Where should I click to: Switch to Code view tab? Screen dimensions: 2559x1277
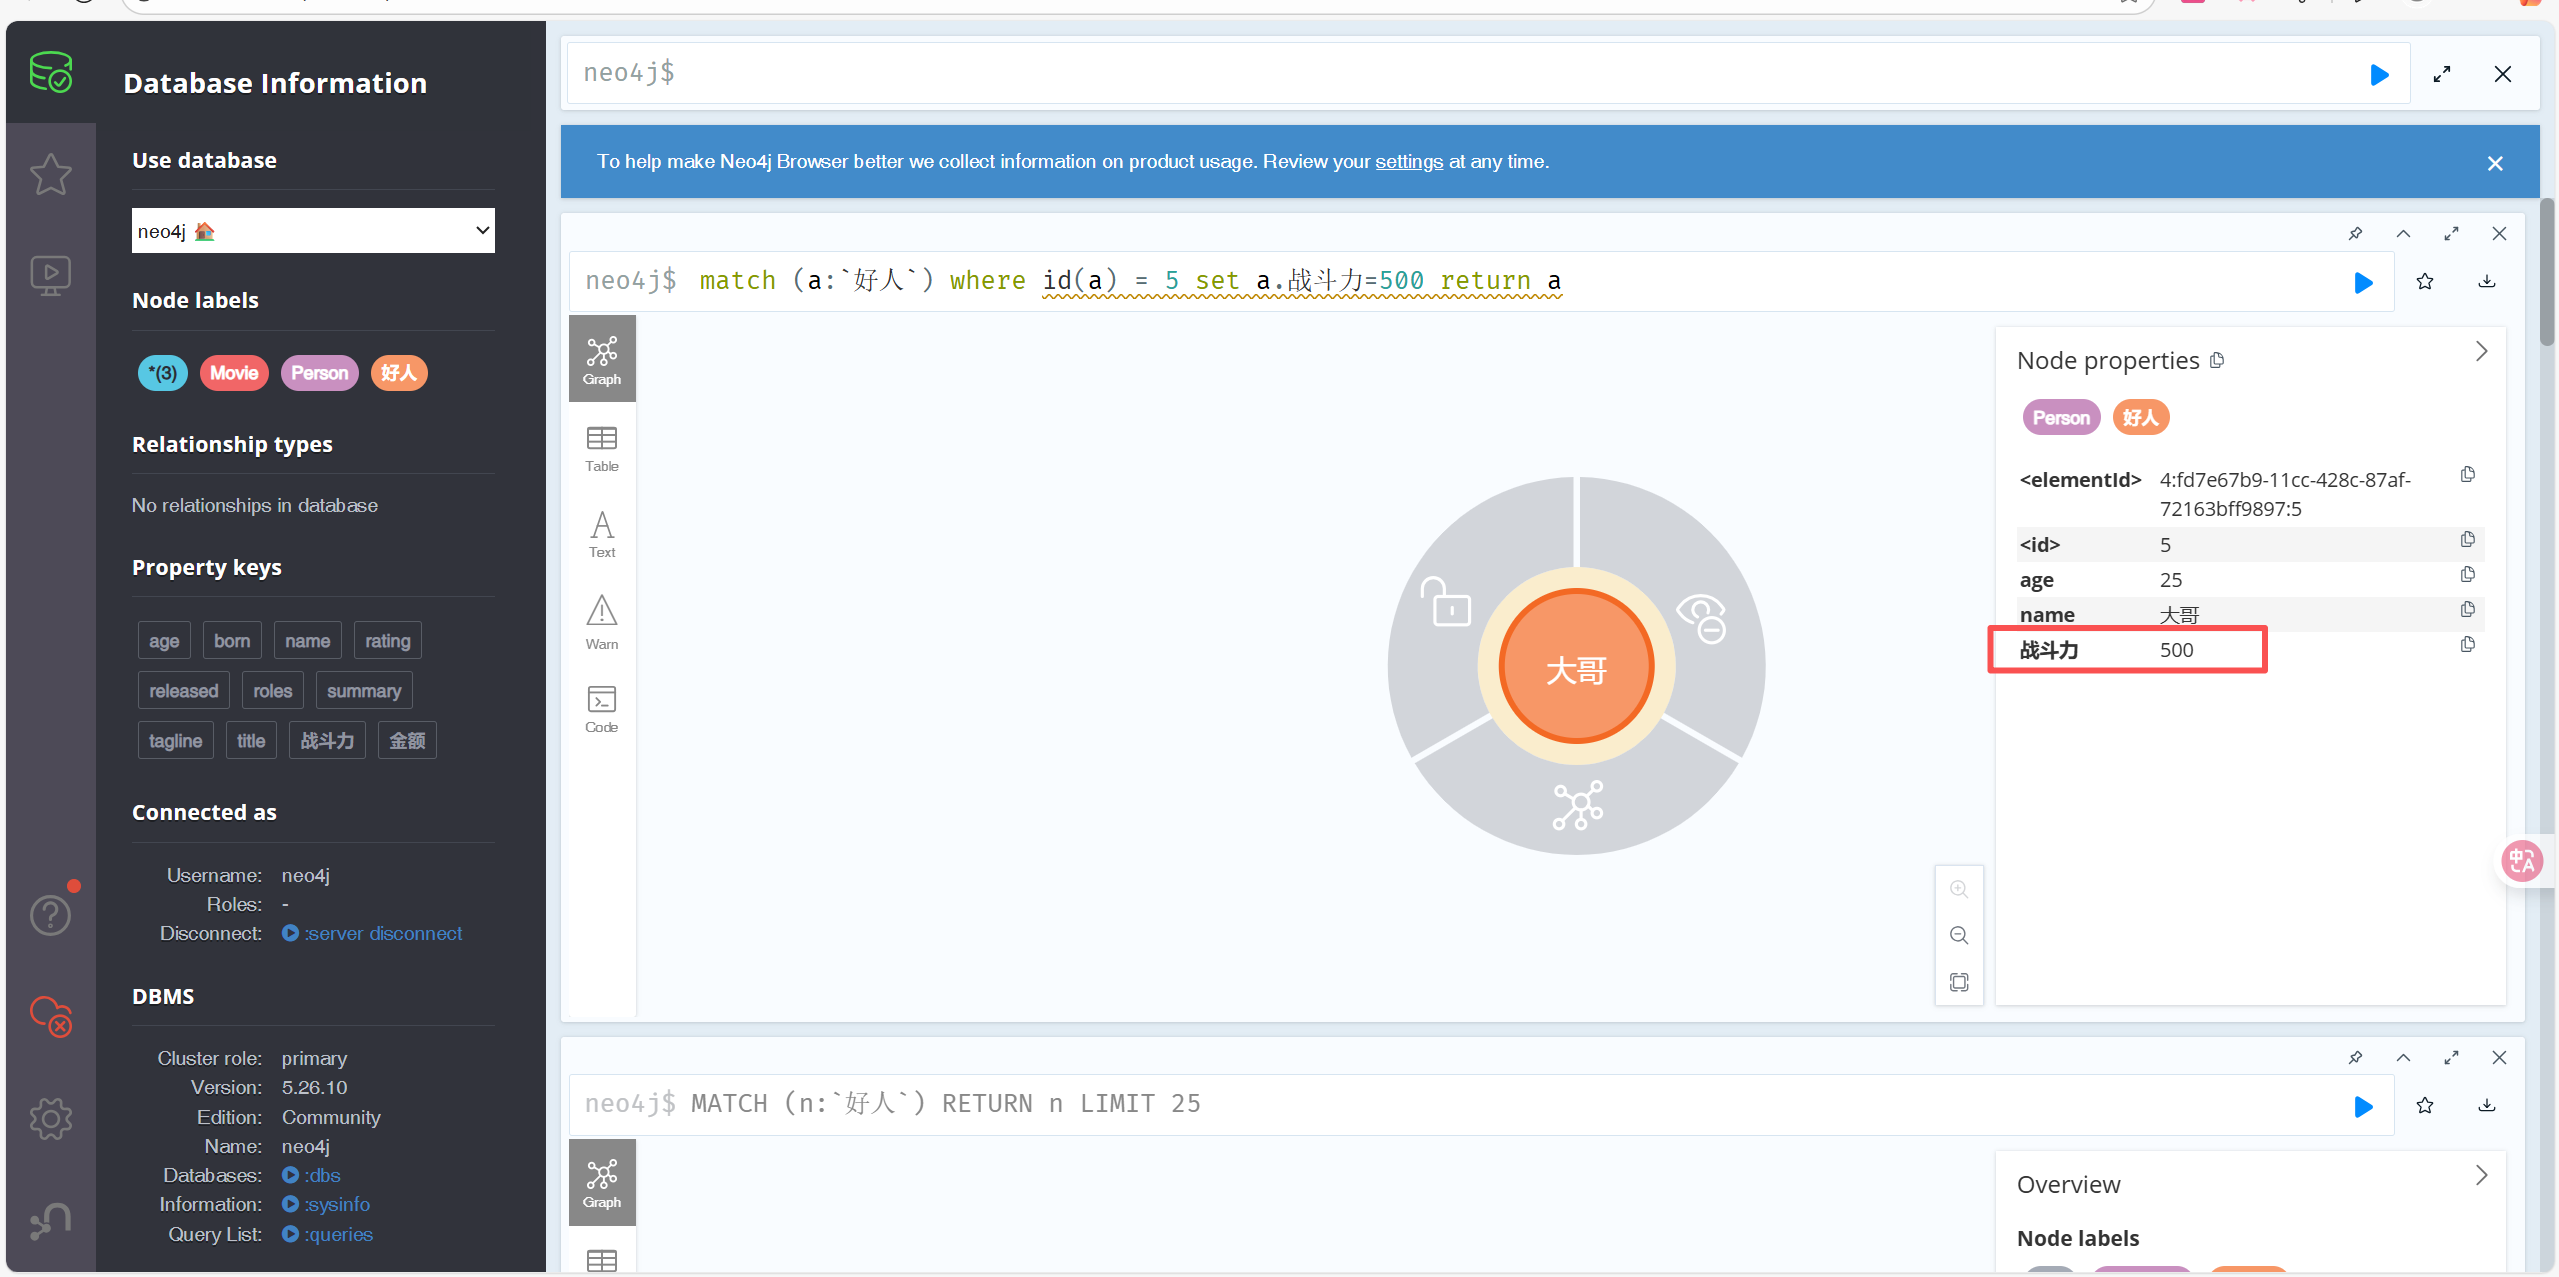[602, 708]
